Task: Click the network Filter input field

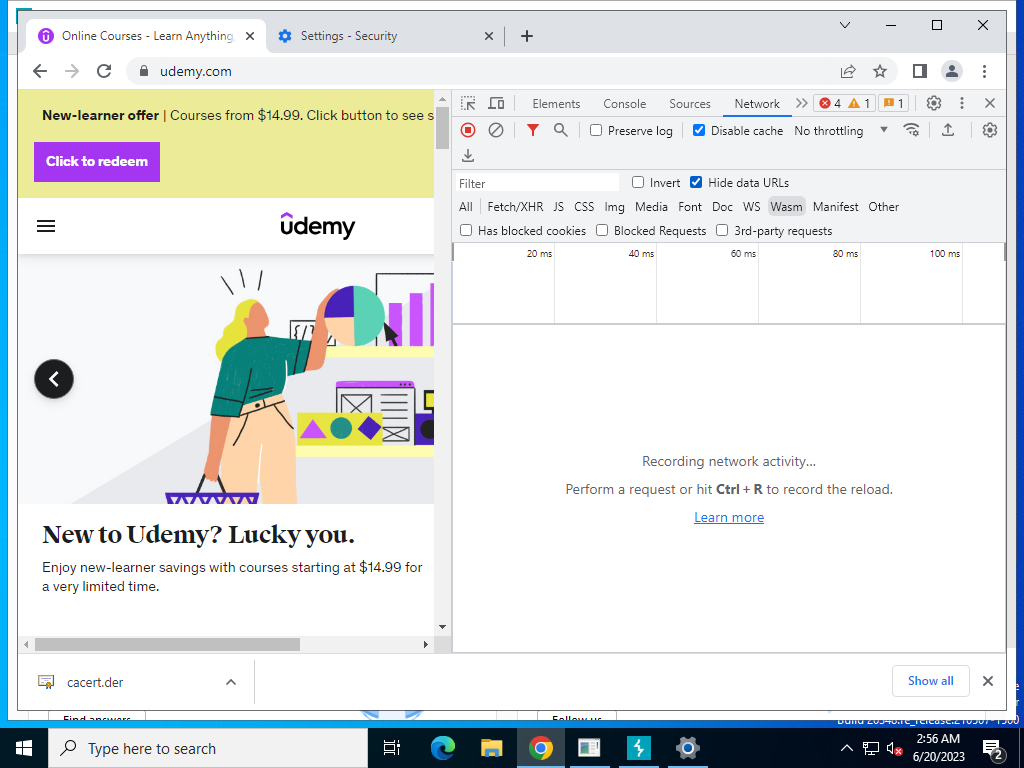Action: click(x=537, y=183)
